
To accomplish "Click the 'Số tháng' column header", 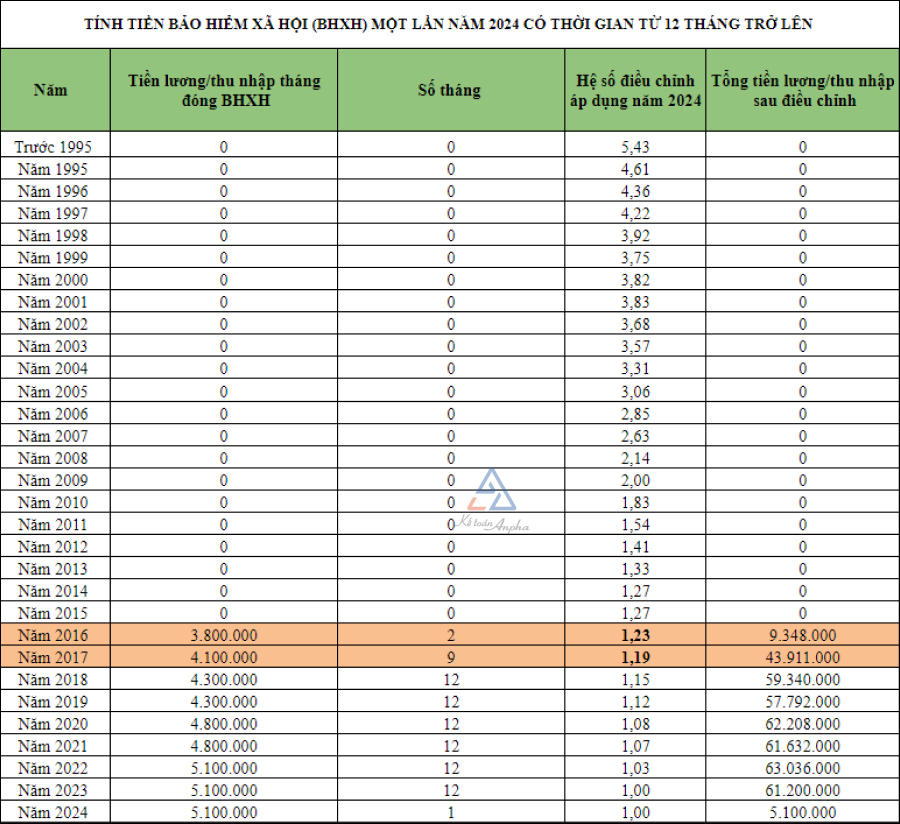I will pyautogui.click(x=452, y=90).
